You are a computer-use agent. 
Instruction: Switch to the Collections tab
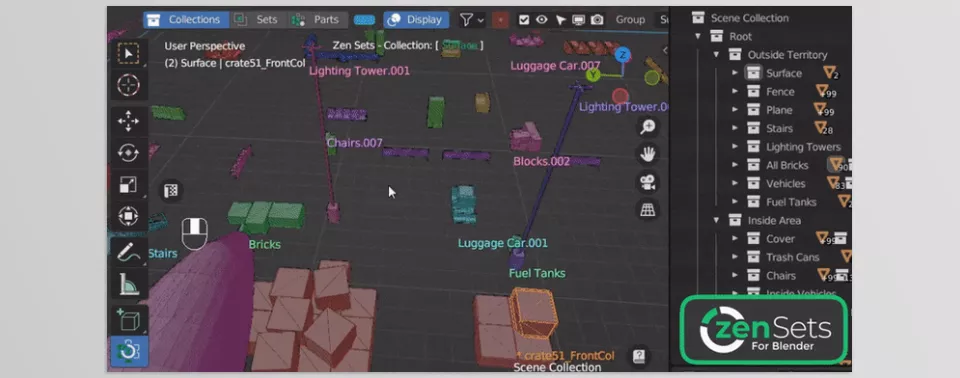[186, 20]
